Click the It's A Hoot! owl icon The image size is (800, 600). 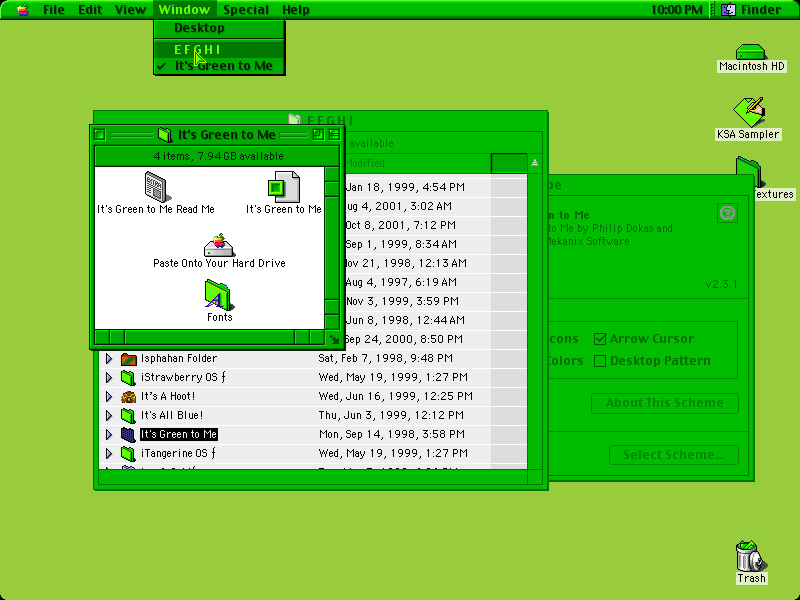pos(129,396)
